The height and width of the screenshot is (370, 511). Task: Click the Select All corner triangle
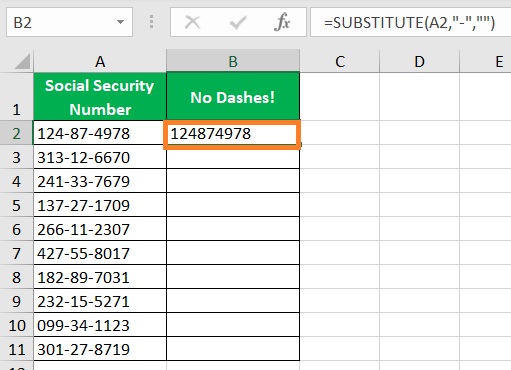tap(22, 62)
